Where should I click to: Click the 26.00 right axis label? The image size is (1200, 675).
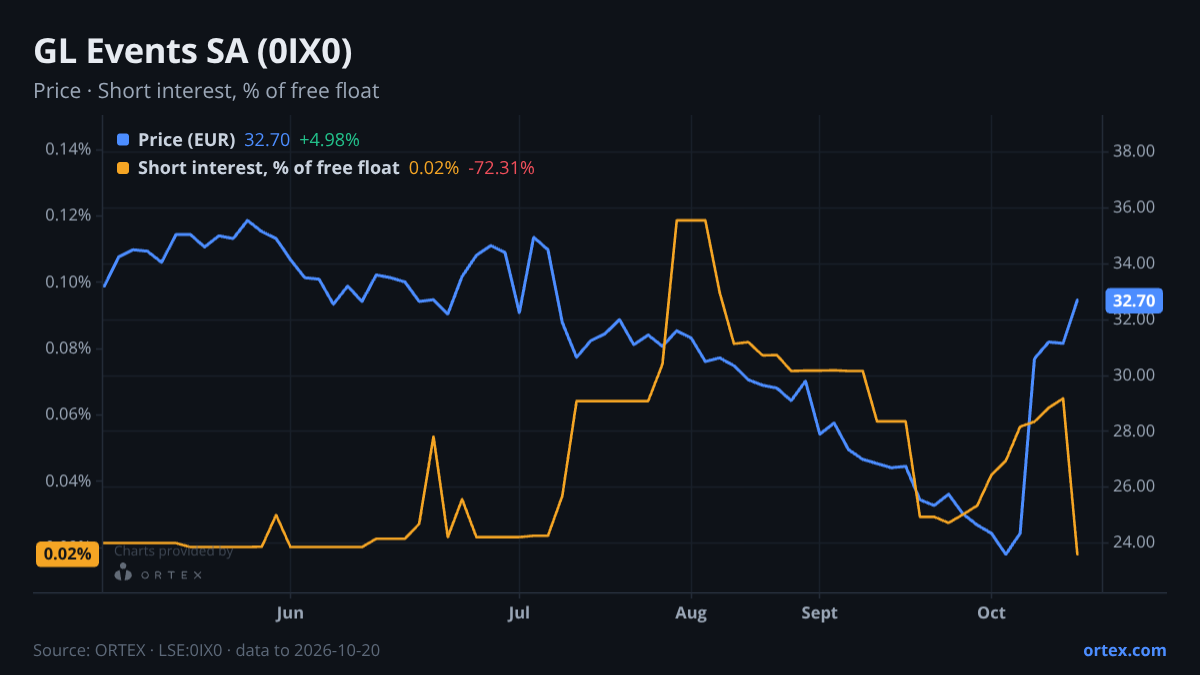point(1134,487)
